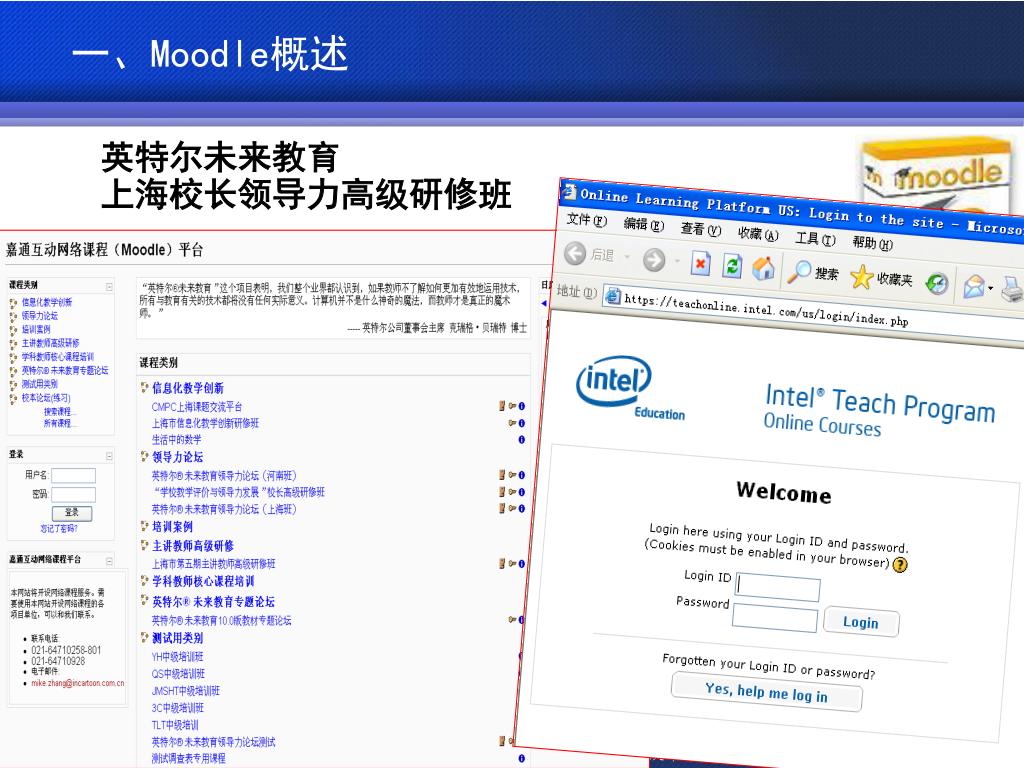Collapse the 登录 login block
Image resolution: width=1024 pixels, height=768 pixels.
(109, 455)
